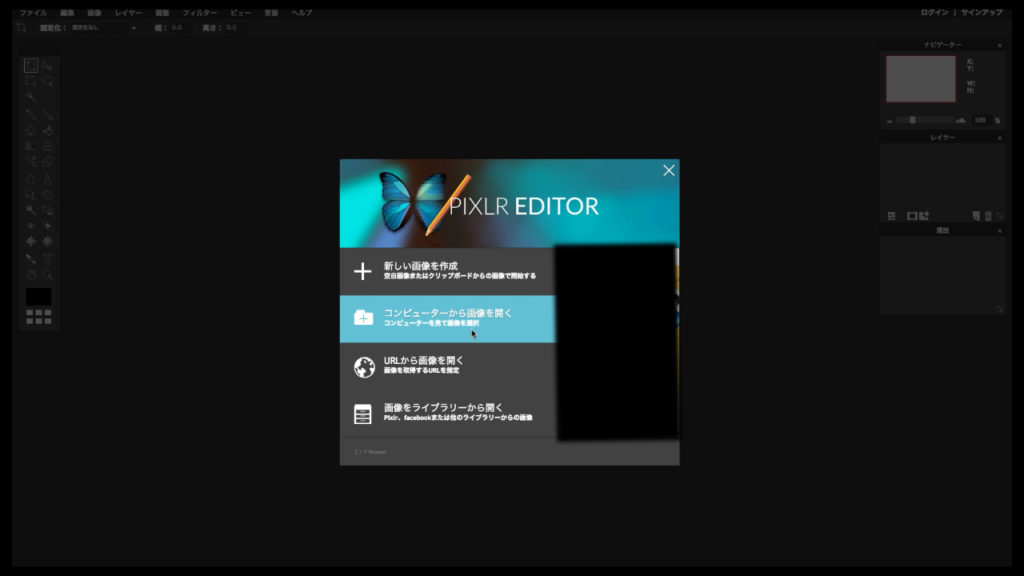Select the Brush tool
Viewport: 1024px width, 576px height.
[x=48, y=114]
